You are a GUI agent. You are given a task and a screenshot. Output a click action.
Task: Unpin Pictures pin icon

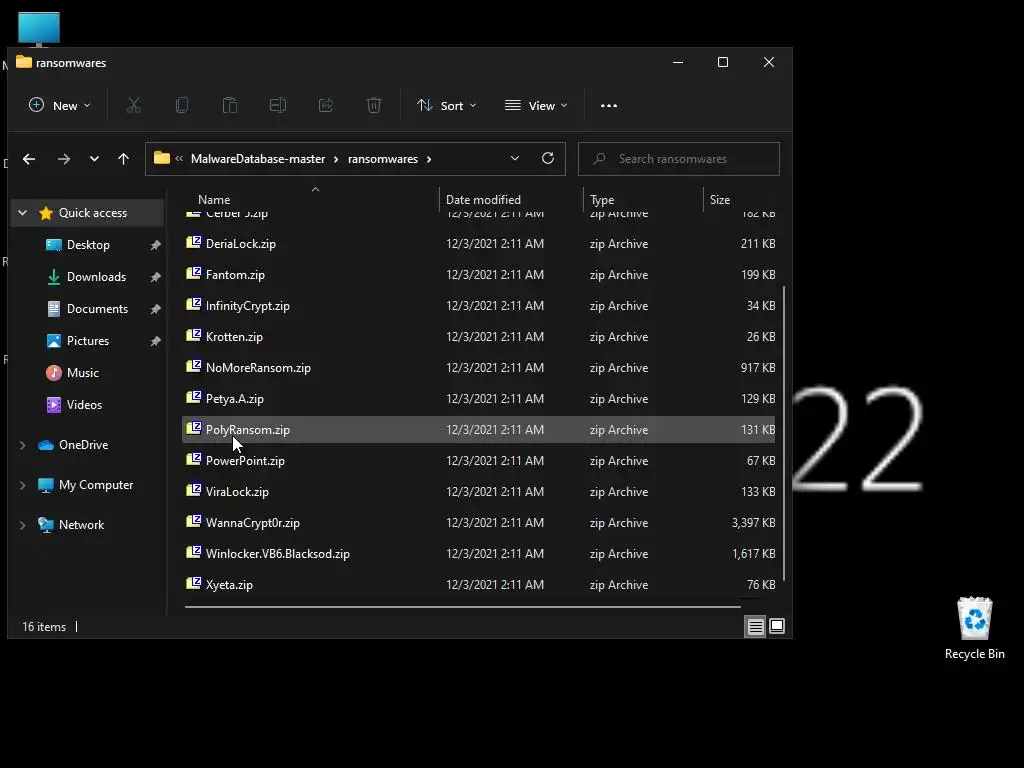tap(155, 341)
